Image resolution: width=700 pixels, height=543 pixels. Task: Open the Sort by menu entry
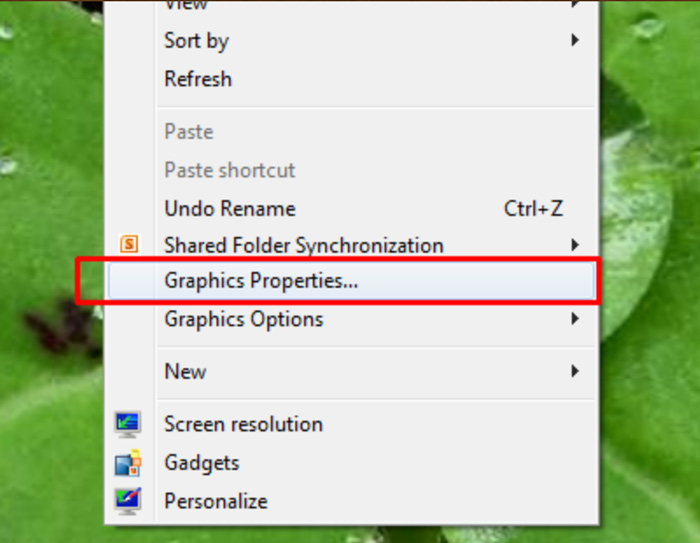click(x=196, y=41)
